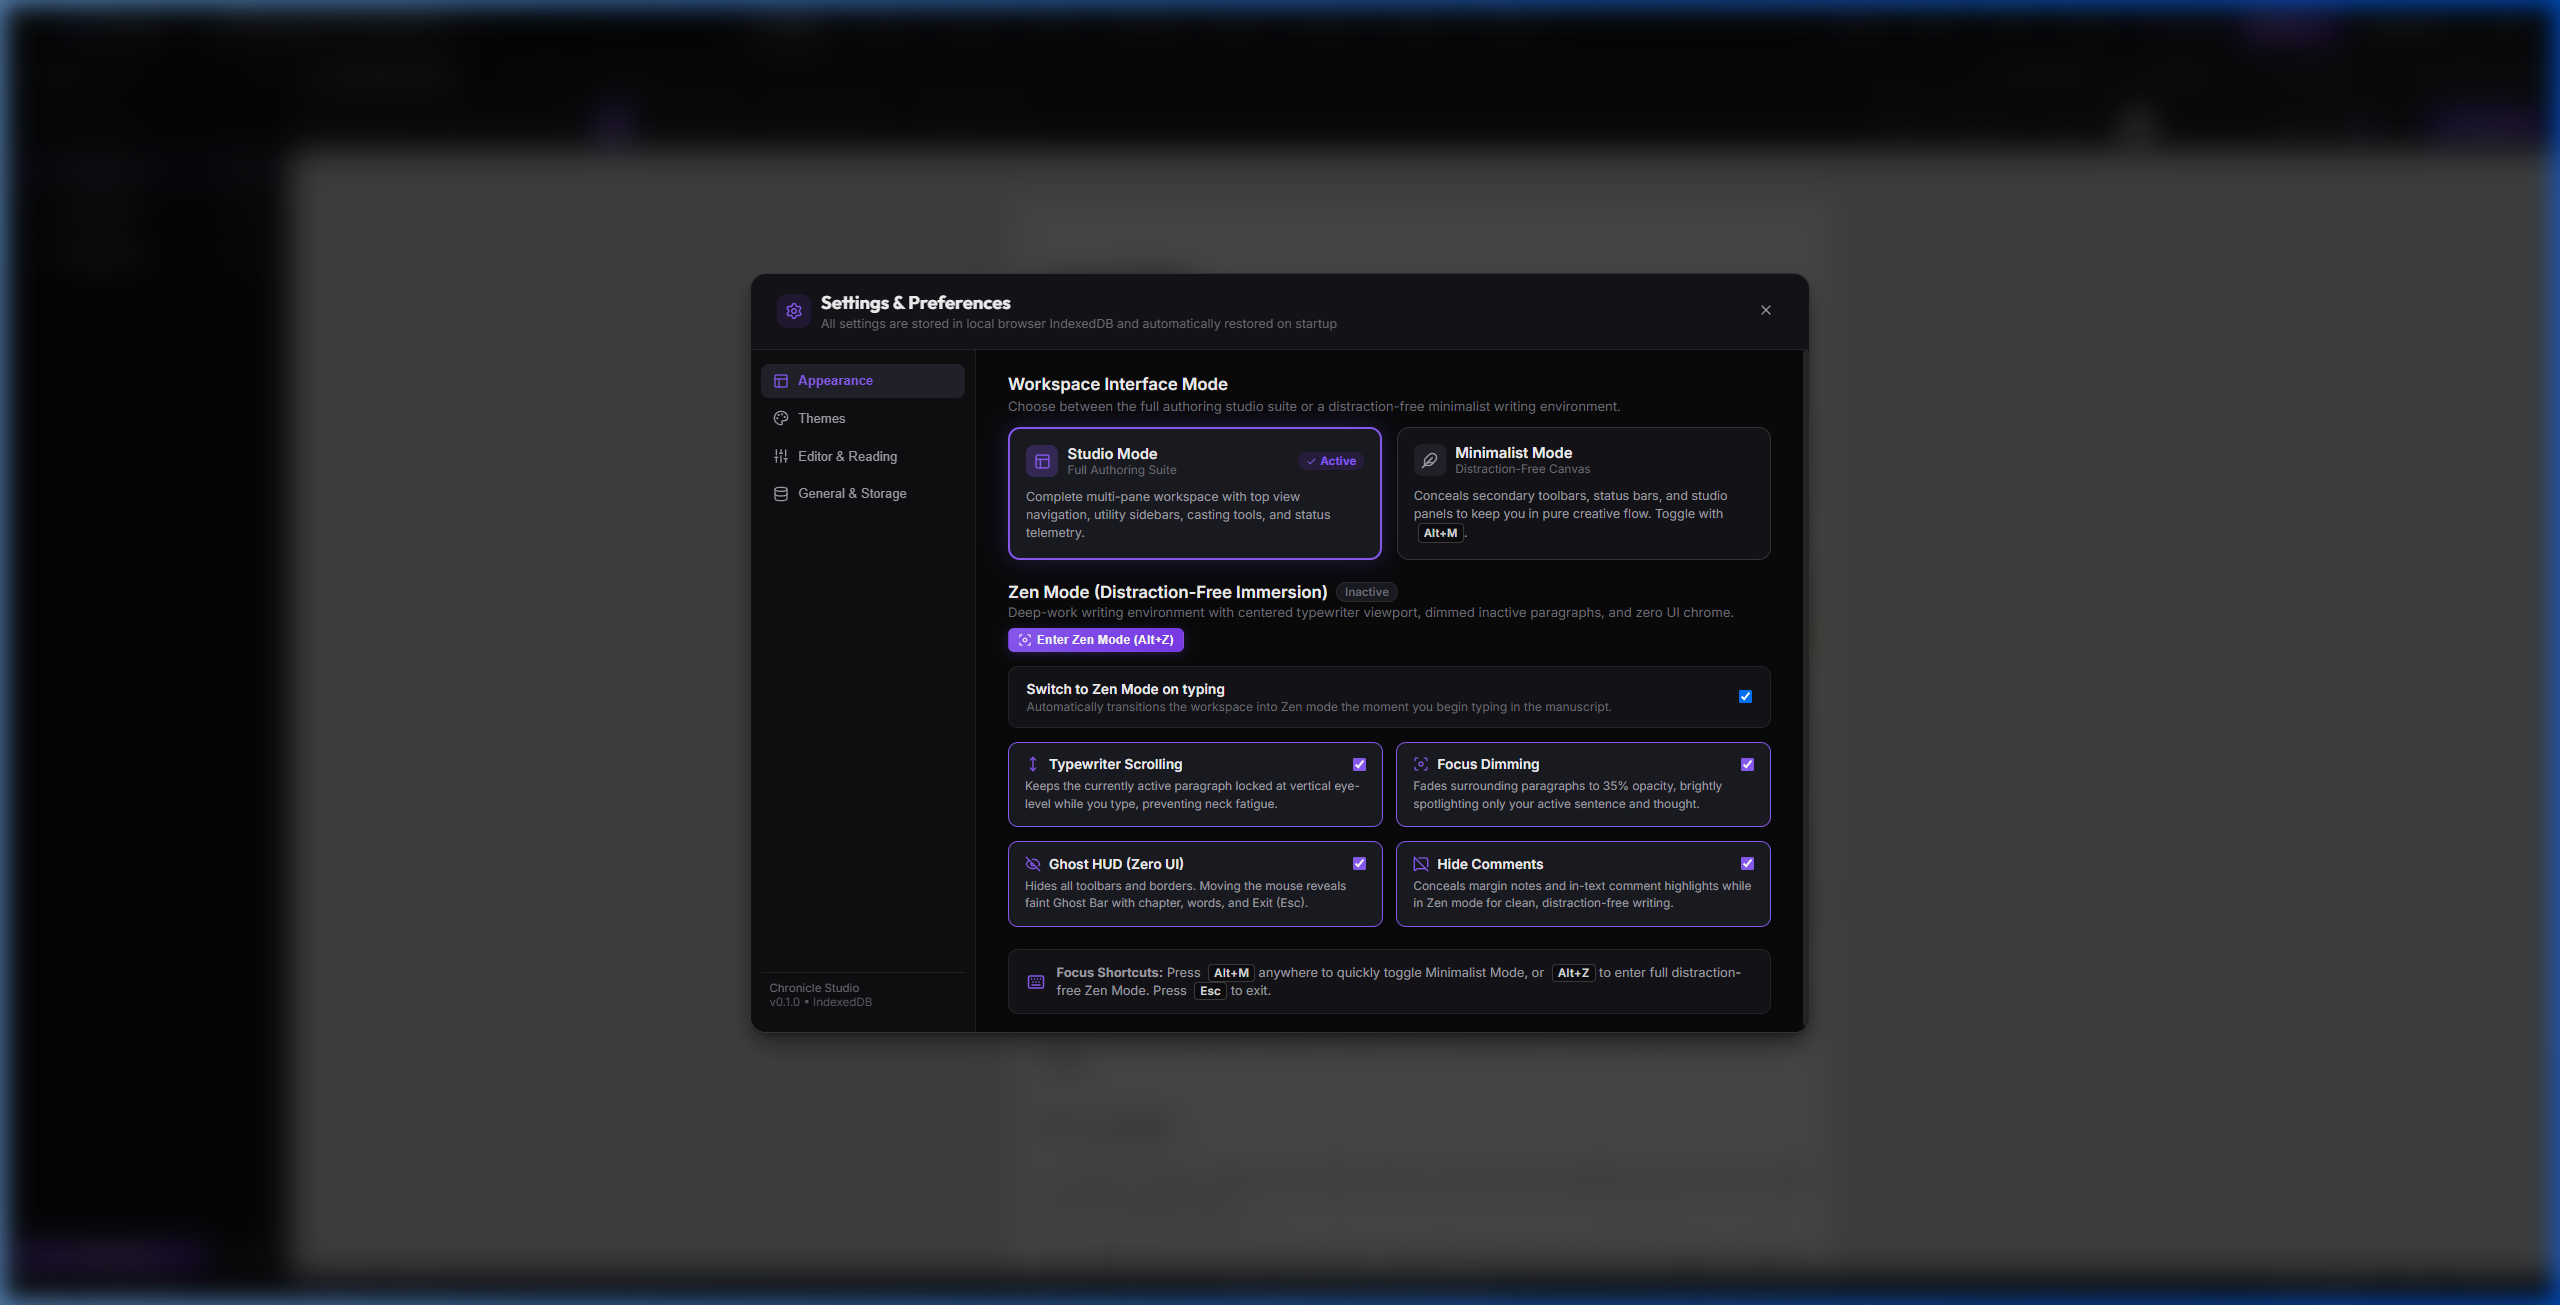This screenshot has height=1305, width=2560.
Task: Select the Studio Mode card title
Action: pyautogui.click(x=1112, y=454)
